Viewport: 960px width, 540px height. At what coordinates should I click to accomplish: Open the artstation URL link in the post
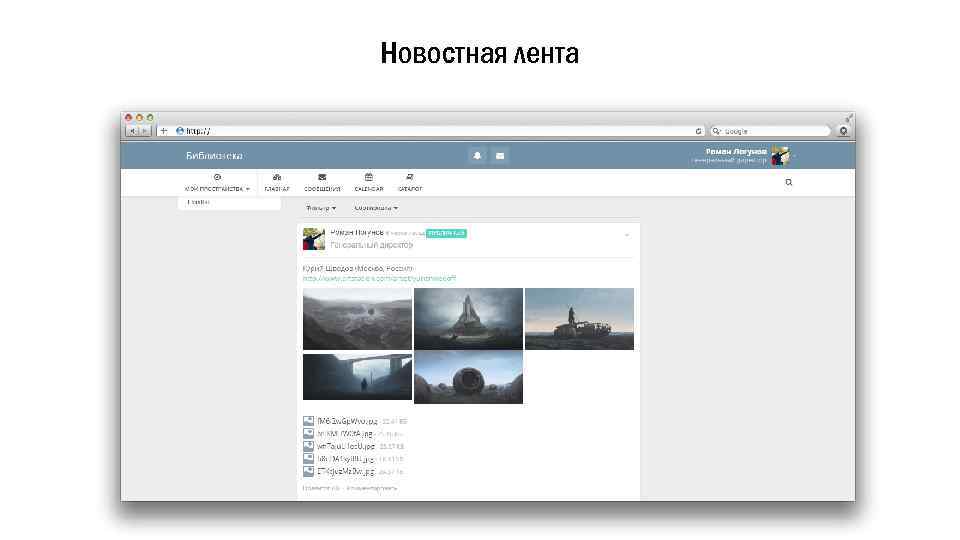tap(379, 278)
